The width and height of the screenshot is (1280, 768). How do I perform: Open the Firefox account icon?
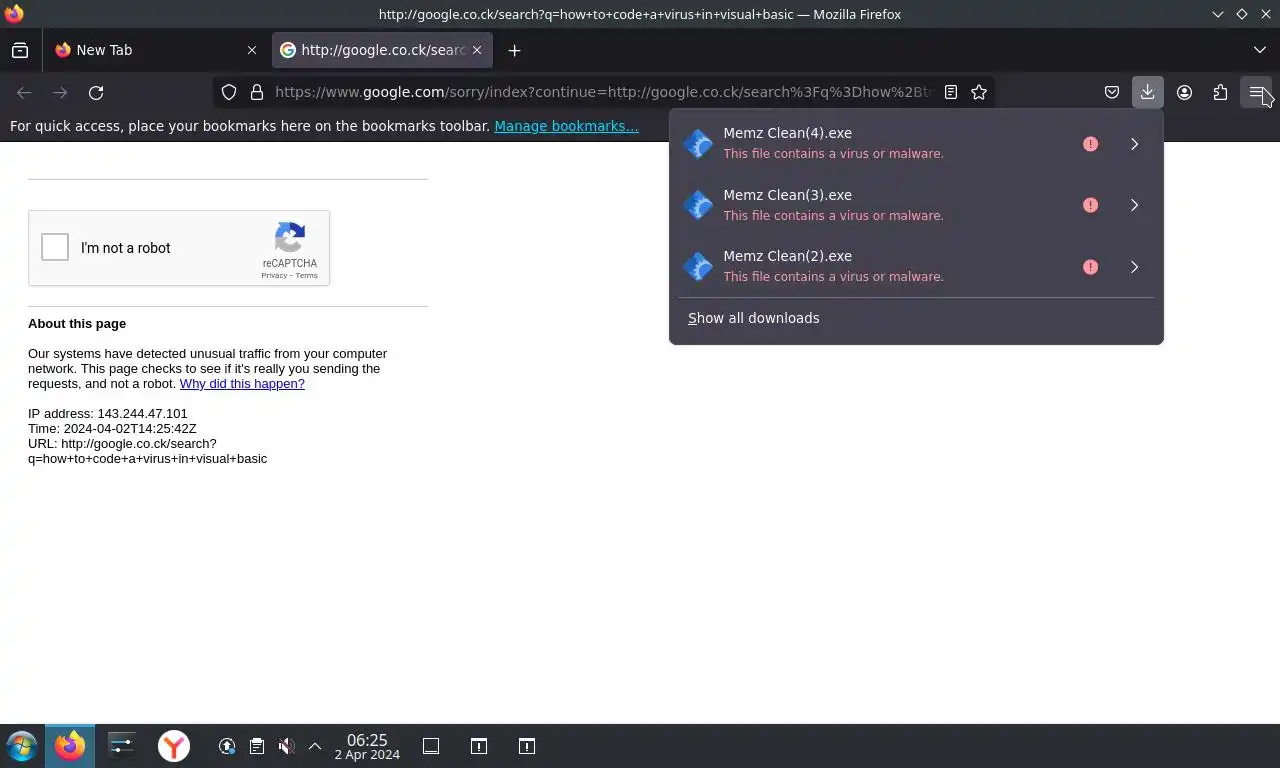1184,92
